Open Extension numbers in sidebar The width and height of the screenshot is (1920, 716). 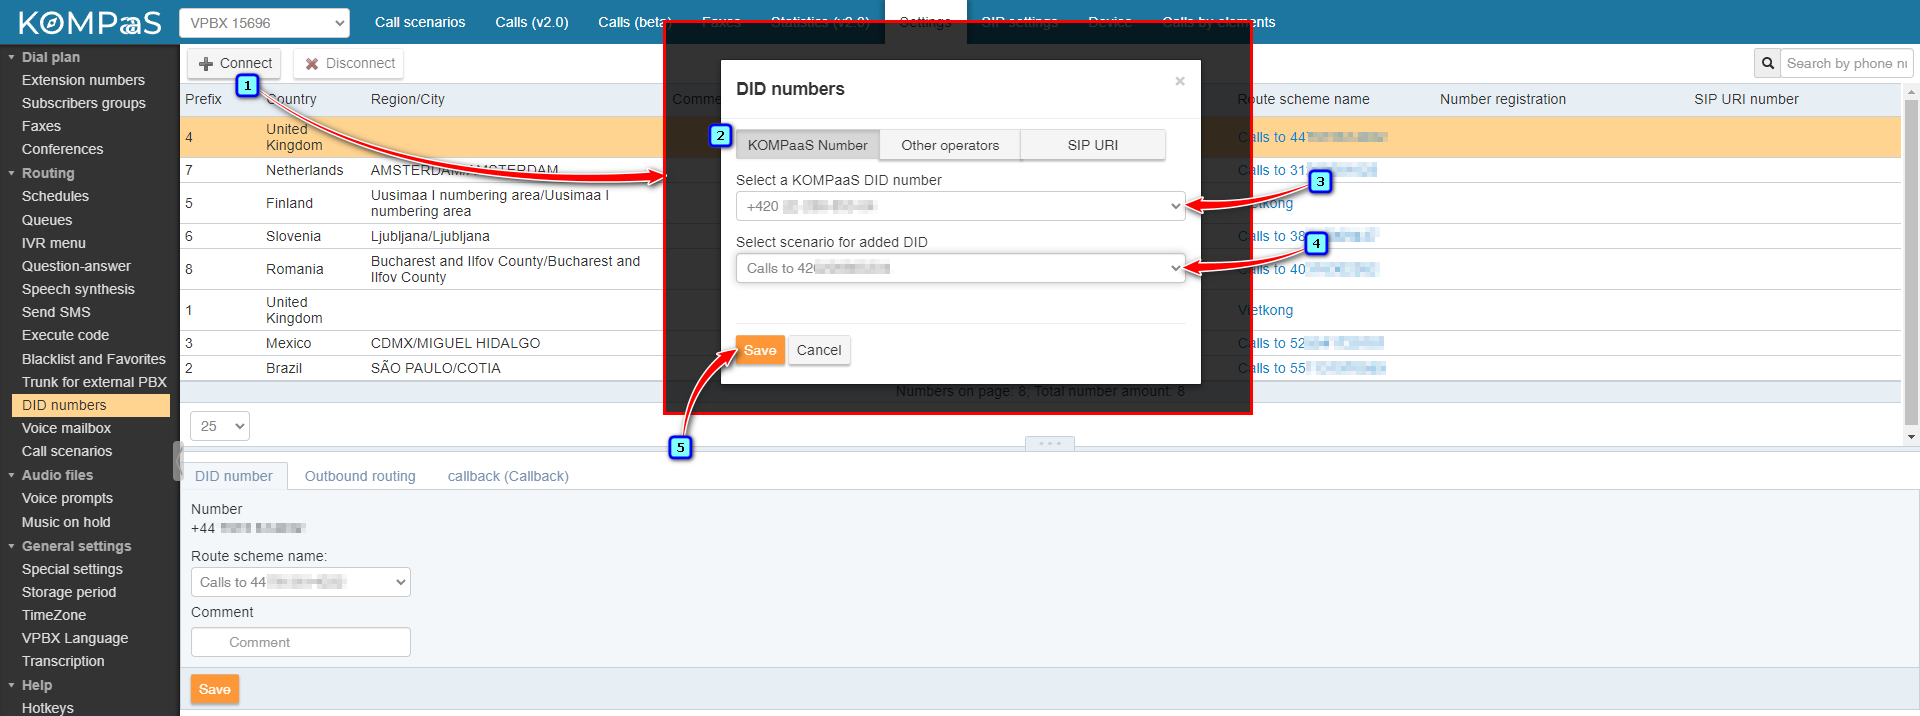pyautogui.click(x=83, y=80)
